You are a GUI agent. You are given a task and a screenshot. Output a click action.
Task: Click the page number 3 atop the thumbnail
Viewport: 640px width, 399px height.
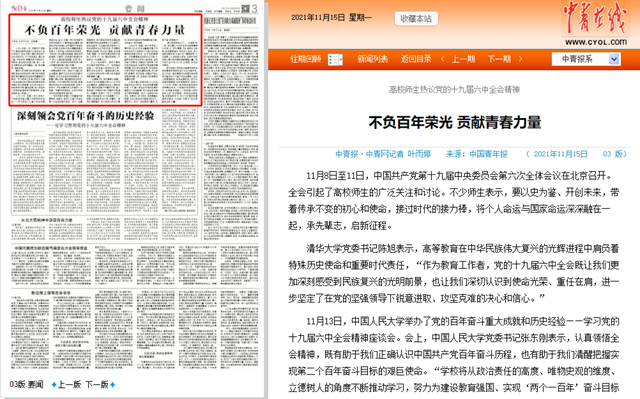(x=254, y=8)
